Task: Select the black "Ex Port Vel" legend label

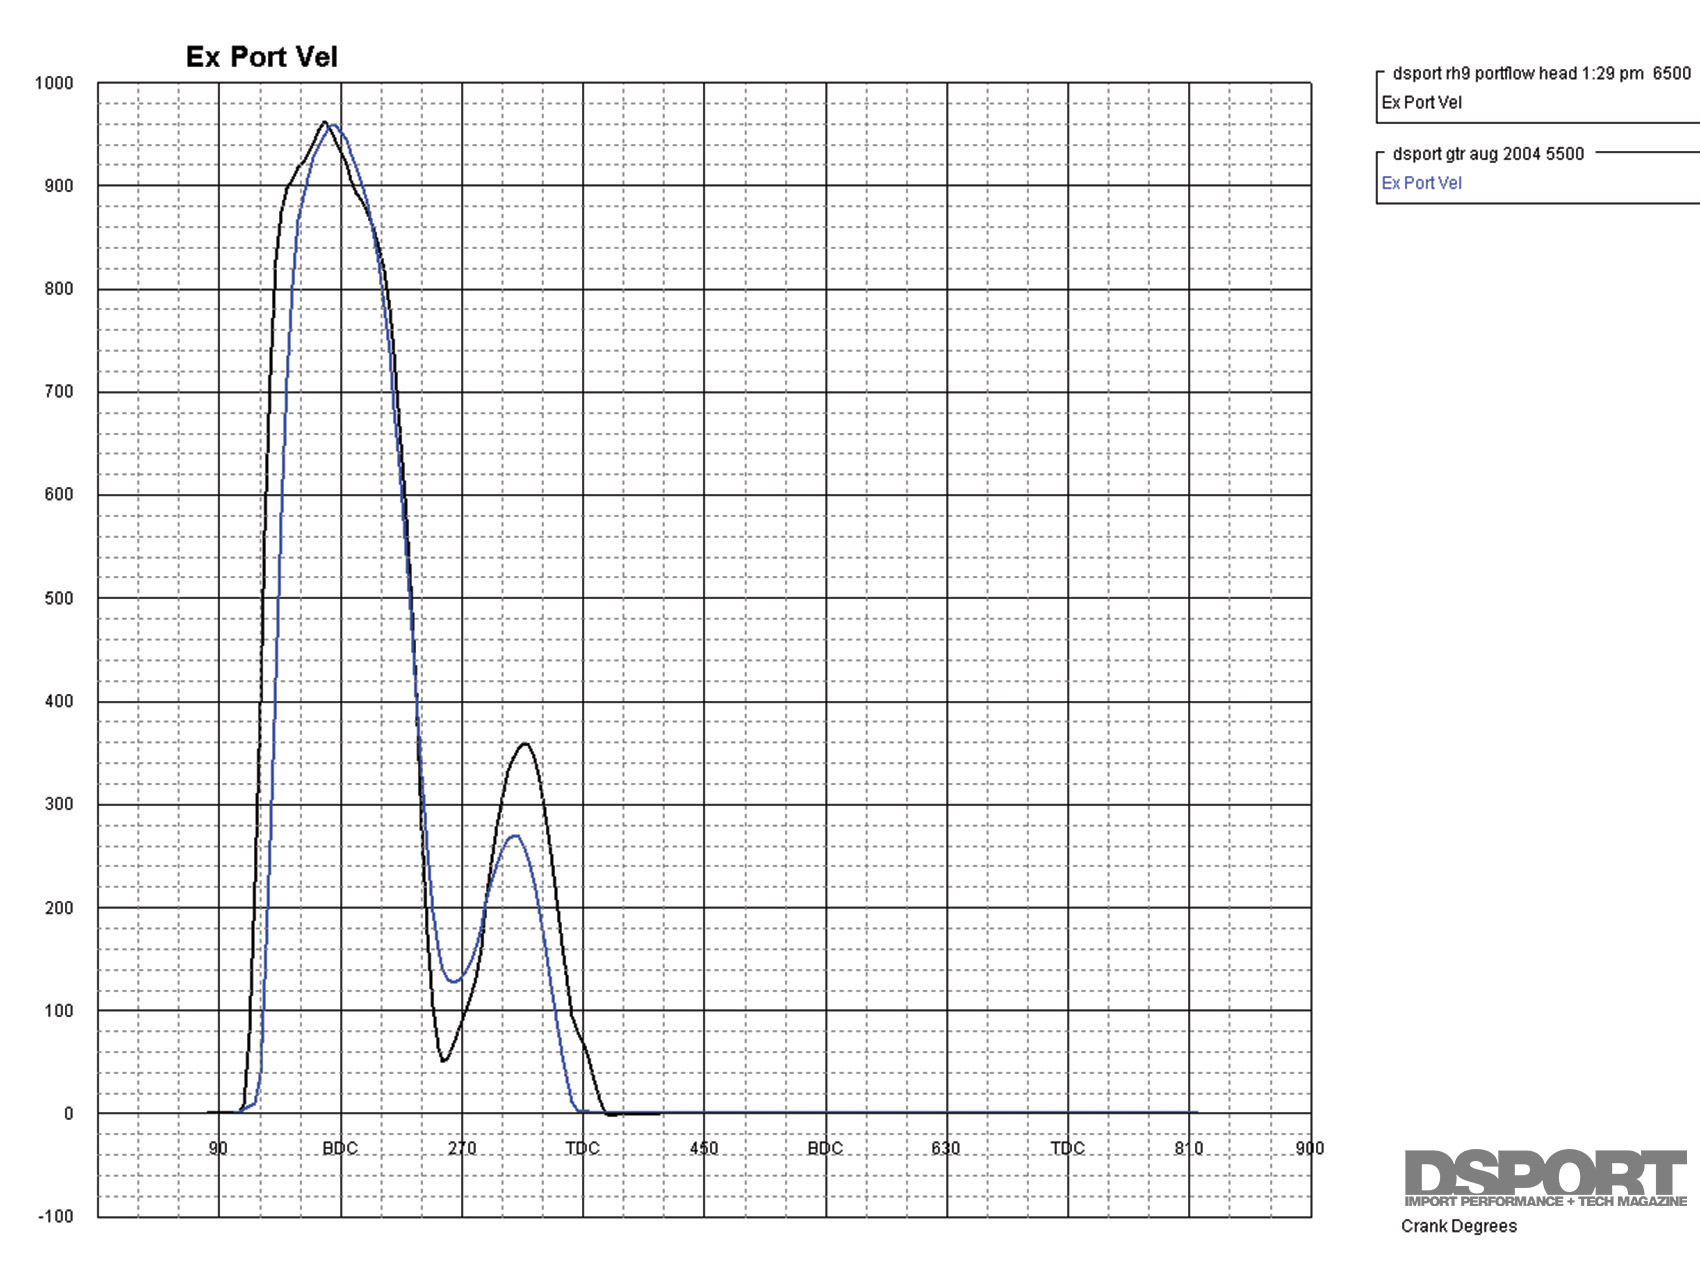Action: pos(1421,102)
